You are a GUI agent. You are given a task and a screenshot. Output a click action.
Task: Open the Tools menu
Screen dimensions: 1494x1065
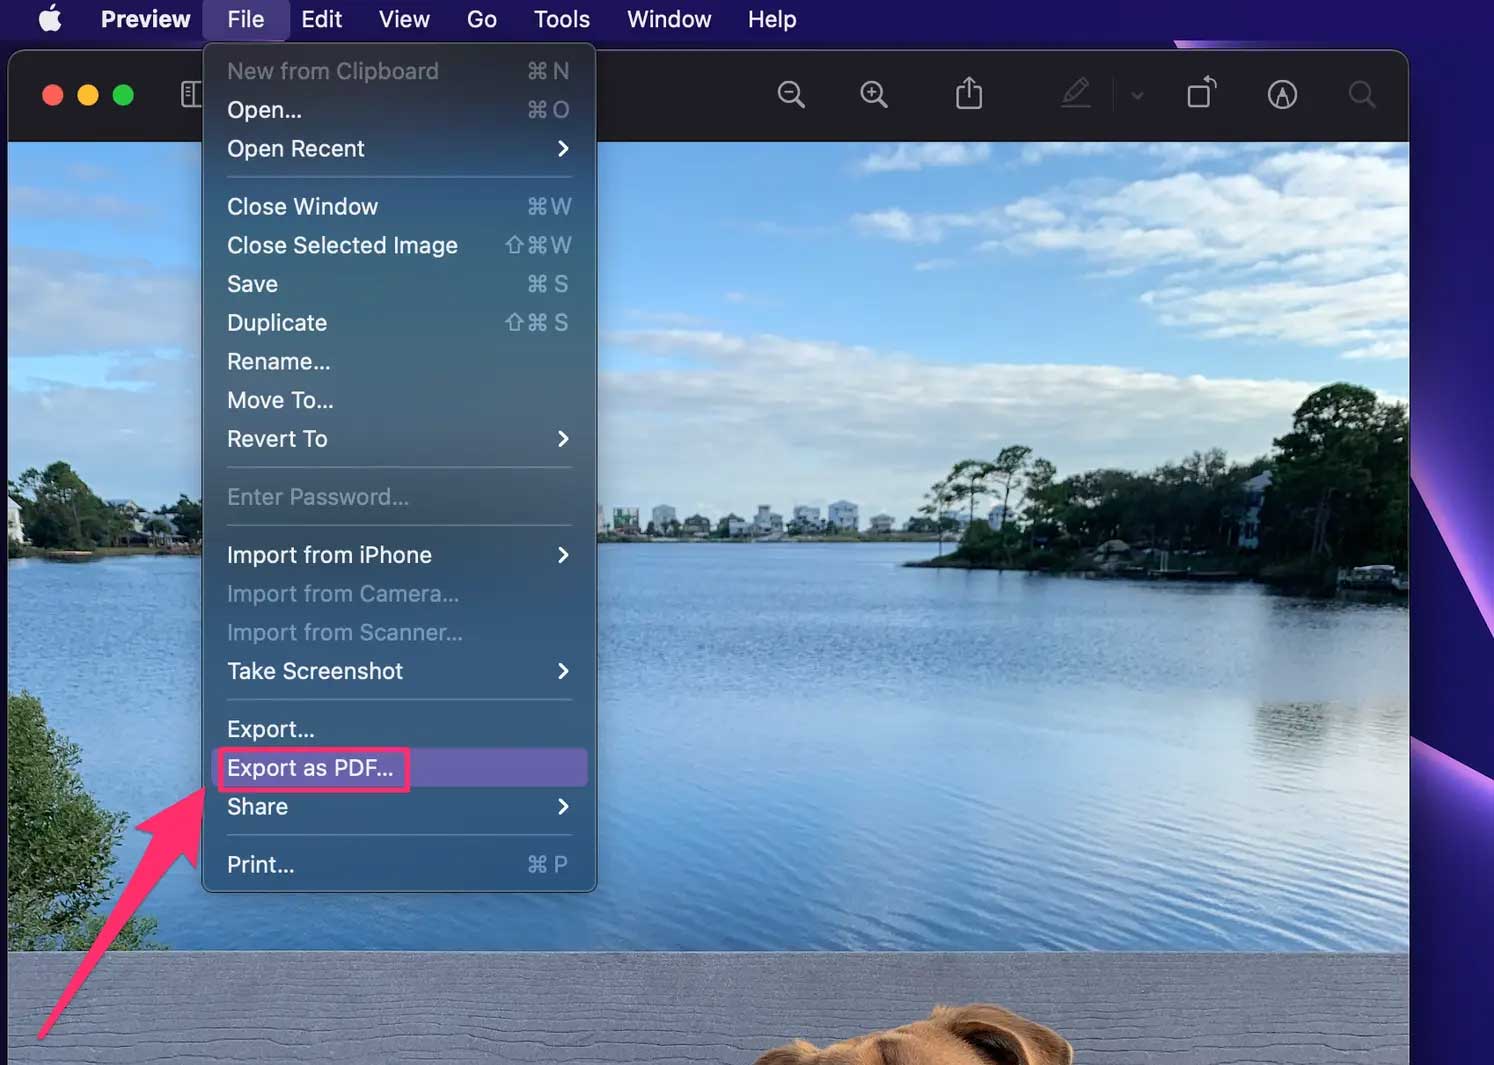(x=562, y=19)
